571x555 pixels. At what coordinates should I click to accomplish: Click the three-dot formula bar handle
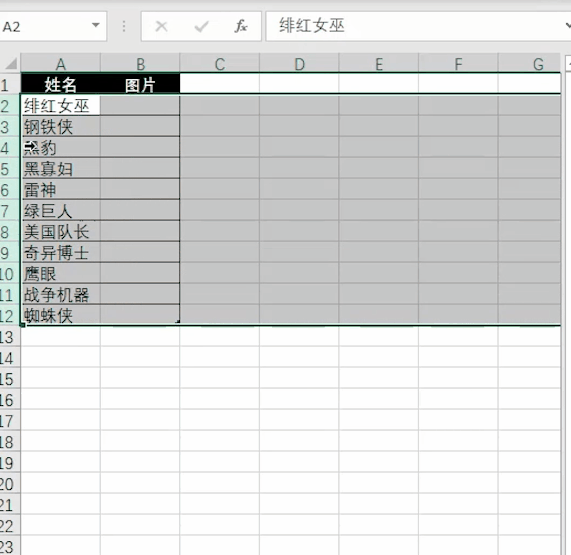(124, 26)
